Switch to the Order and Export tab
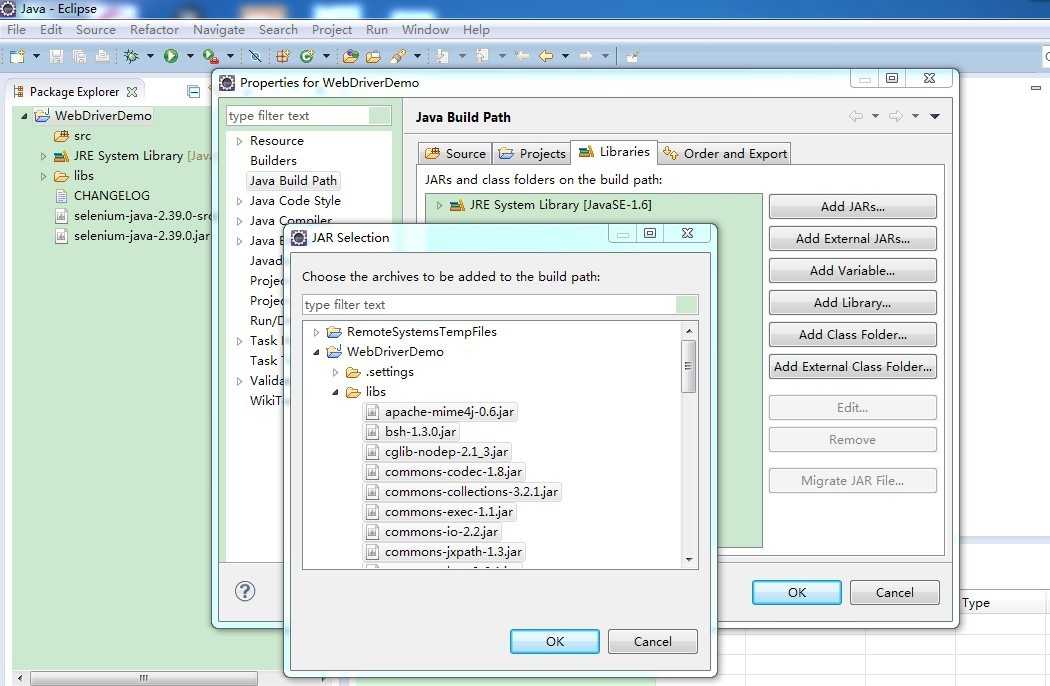1050x686 pixels. (x=725, y=153)
